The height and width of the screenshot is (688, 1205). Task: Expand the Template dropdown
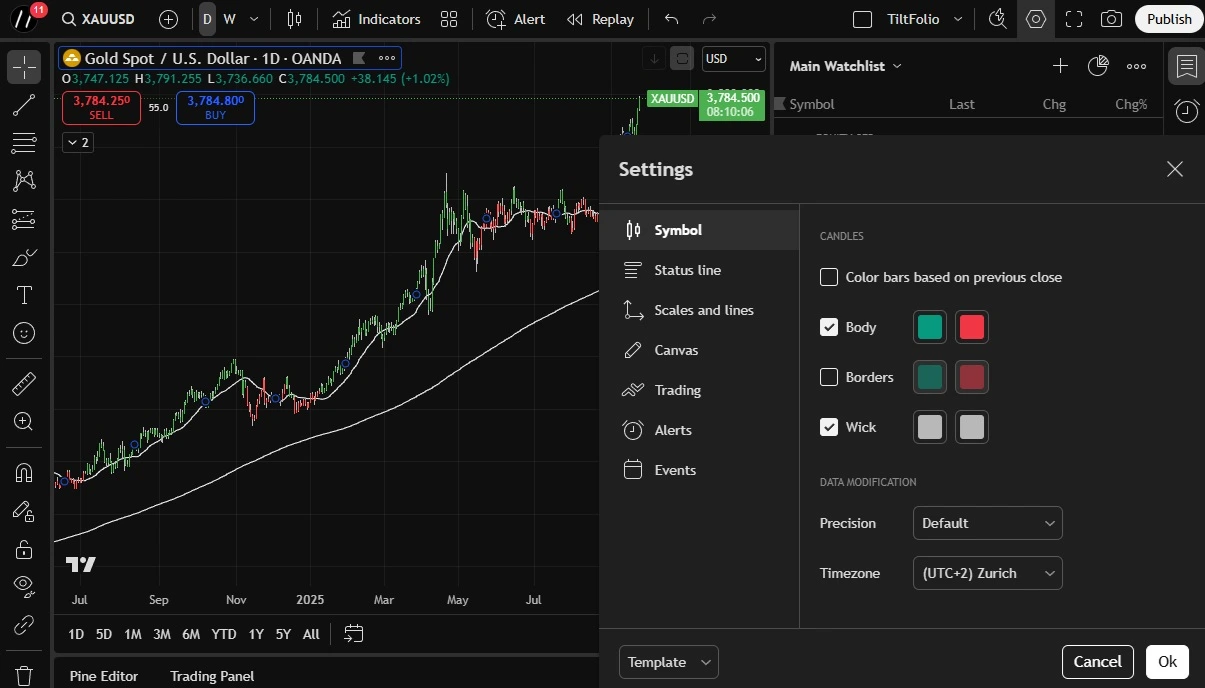[x=668, y=662]
